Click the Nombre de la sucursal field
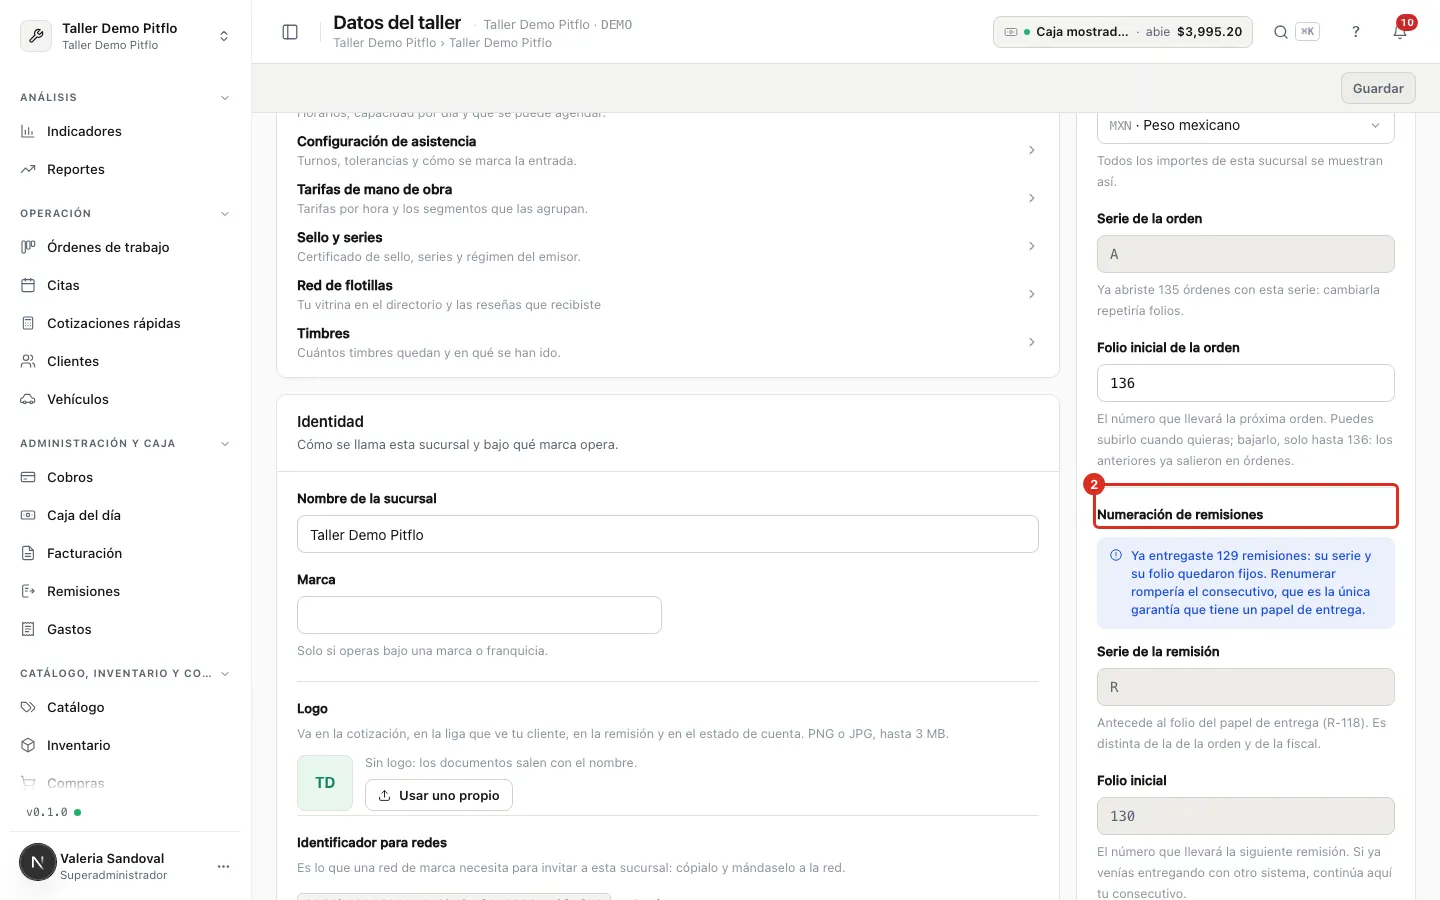Screen dimensions: 1440x900 point(667,534)
